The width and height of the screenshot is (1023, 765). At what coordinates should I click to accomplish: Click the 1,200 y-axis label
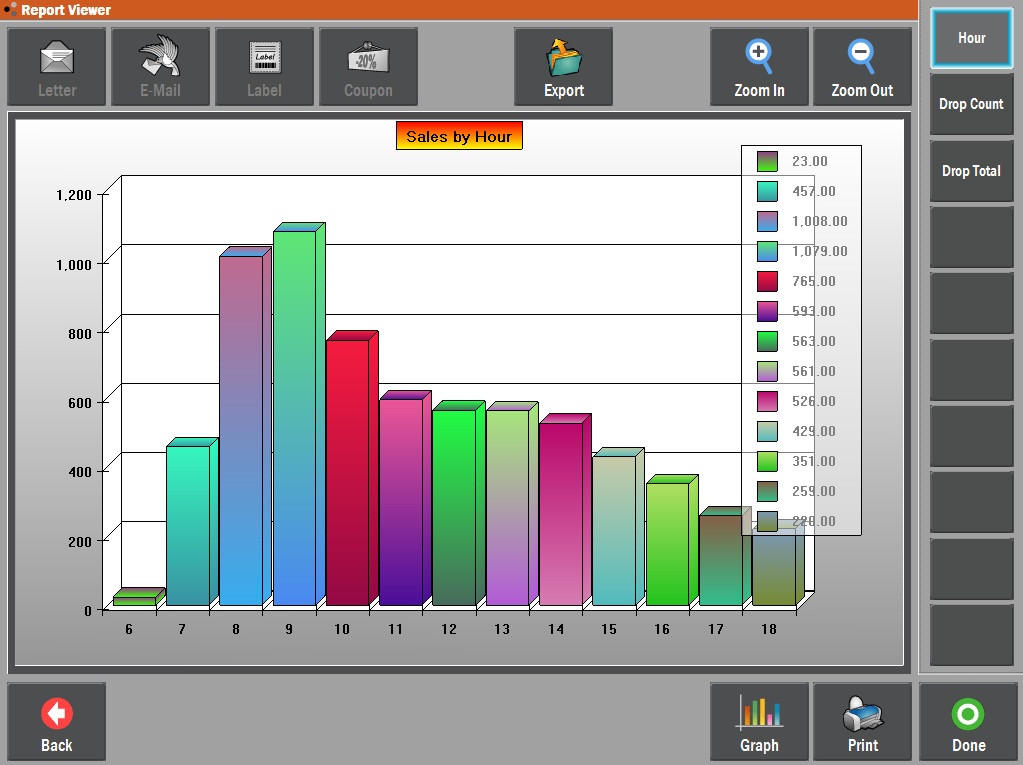click(74, 195)
